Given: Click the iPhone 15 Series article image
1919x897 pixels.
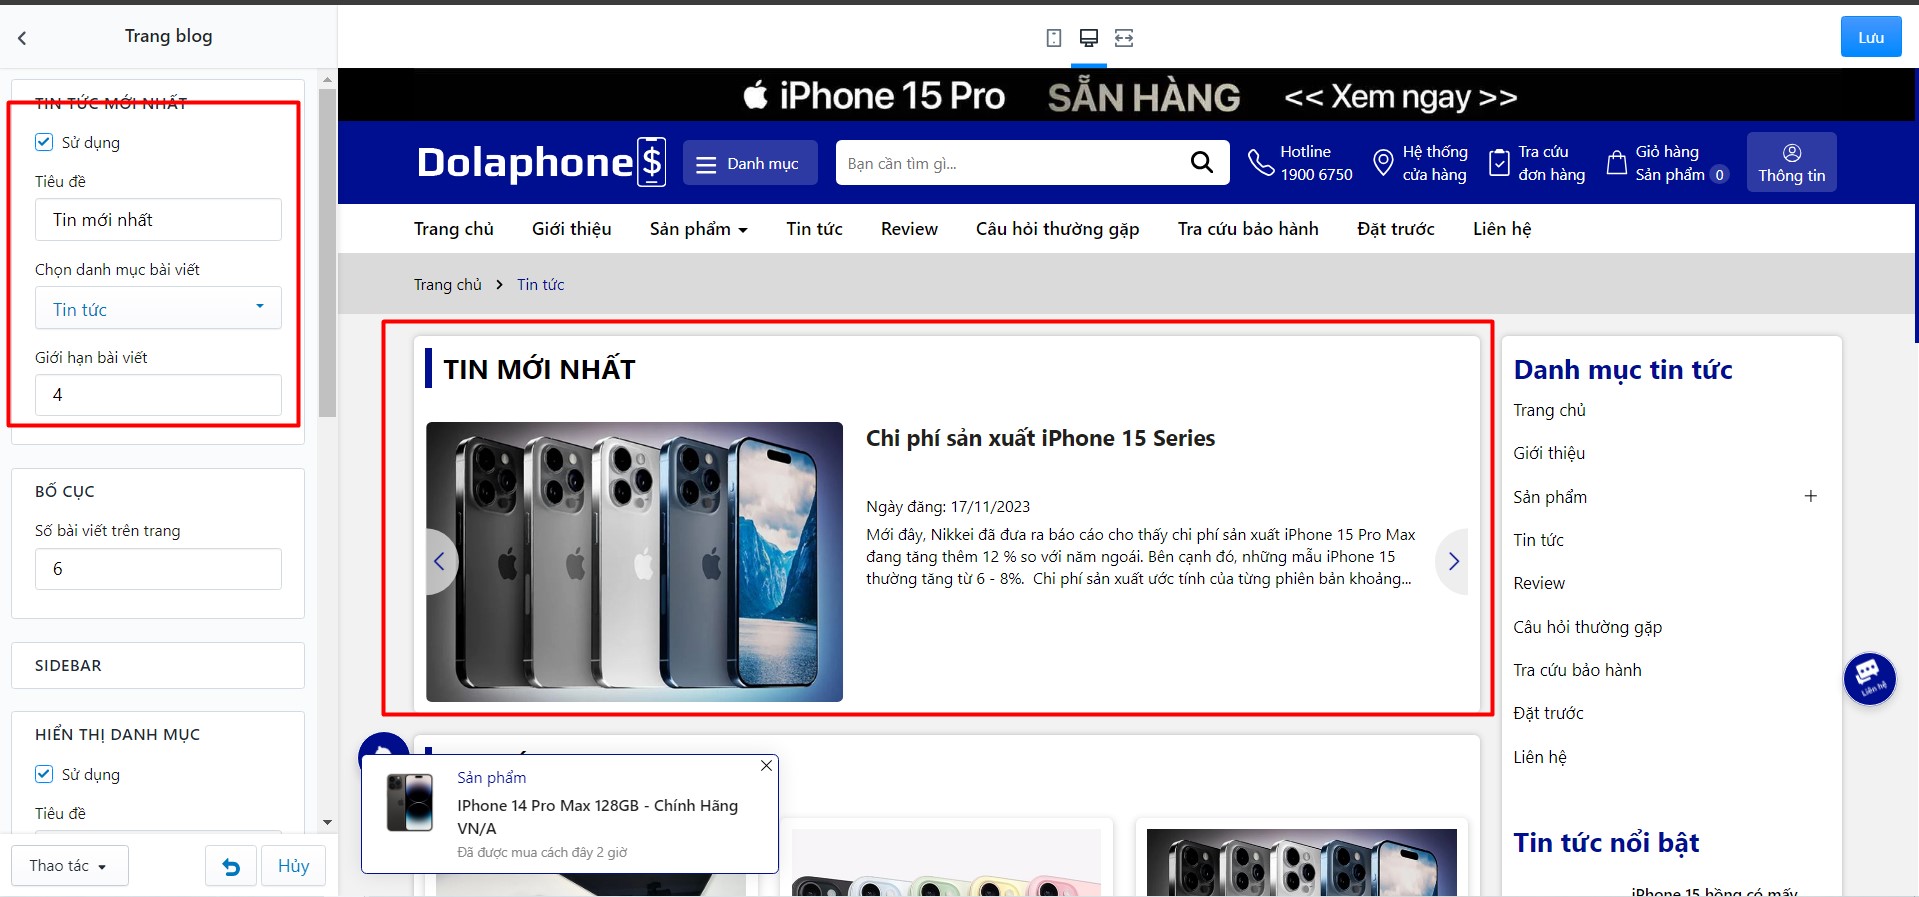Looking at the screenshot, I should pos(634,561).
